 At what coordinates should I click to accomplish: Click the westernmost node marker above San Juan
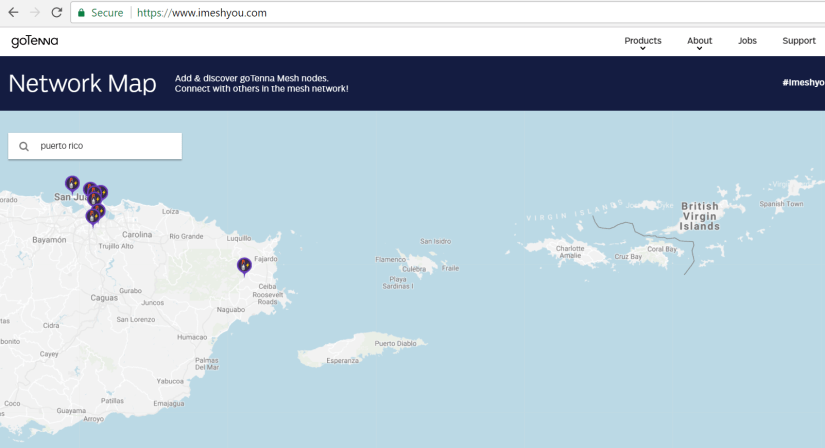coord(72,183)
